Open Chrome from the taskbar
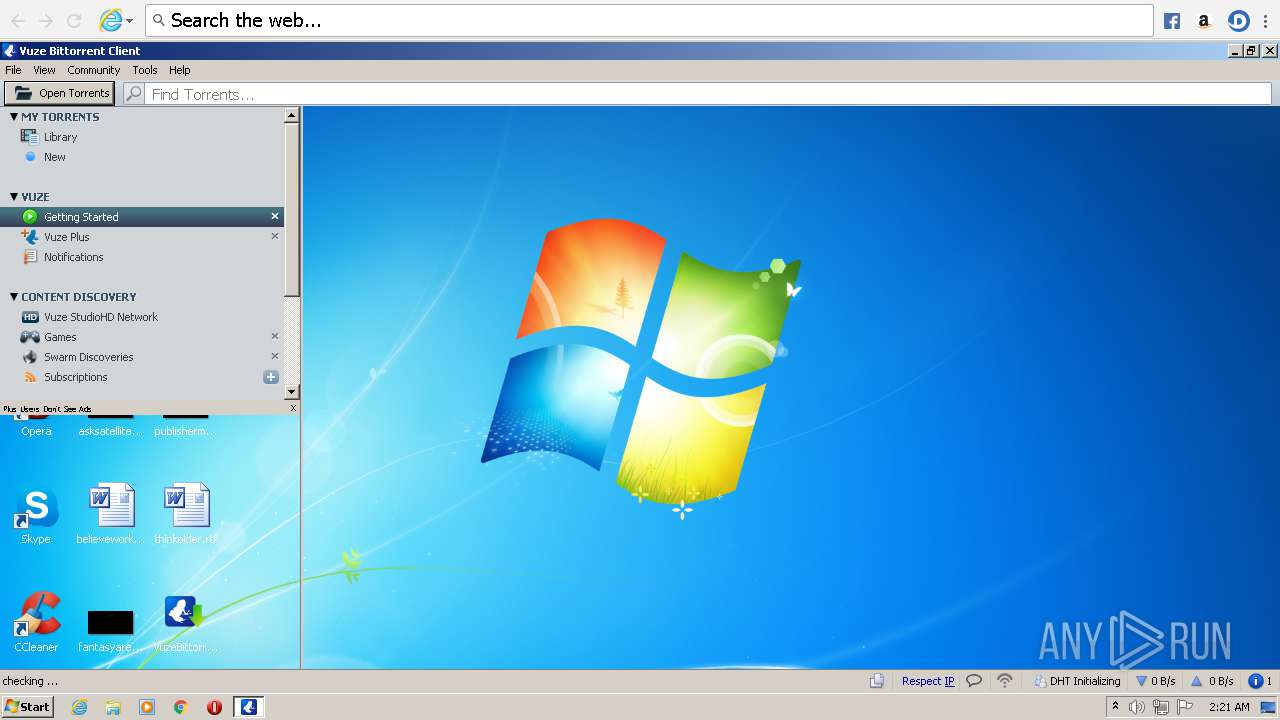This screenshot has width=1280, height=720. pos(181,707)
